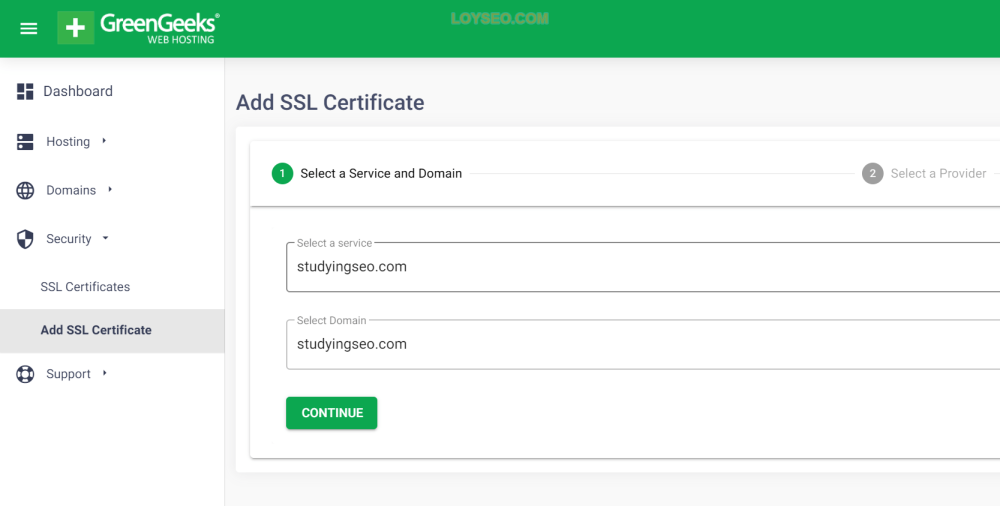Click Select a Service and Domain step label
This screenshot has width=1000, height=506.
(381, 174)
